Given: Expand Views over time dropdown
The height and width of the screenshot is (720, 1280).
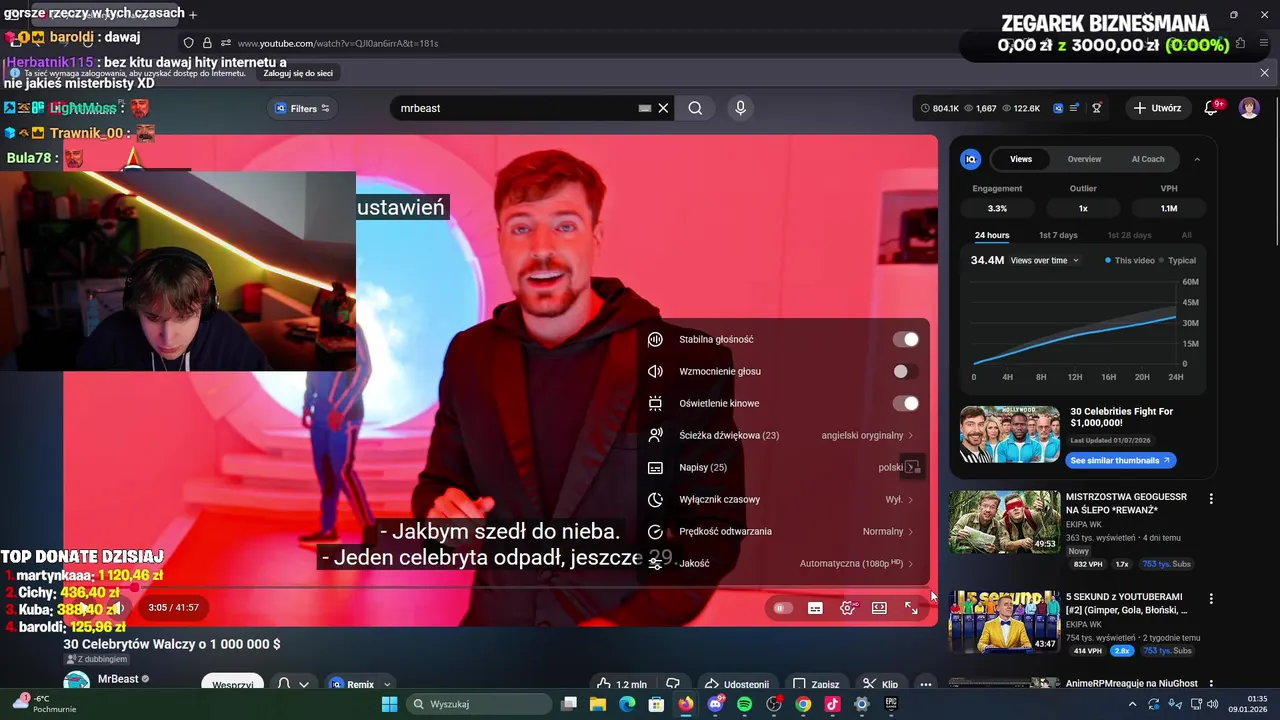Looking at the screenshot, I should tap(1045, 260).
